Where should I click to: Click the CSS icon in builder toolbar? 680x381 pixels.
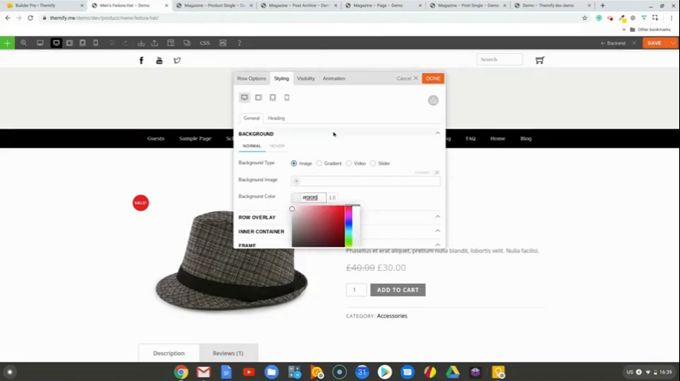[x=205, y=43]
